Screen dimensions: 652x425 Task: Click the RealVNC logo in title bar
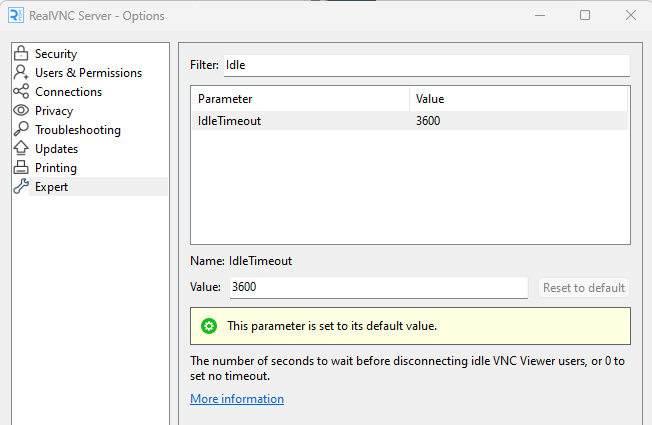pos(16,15)
